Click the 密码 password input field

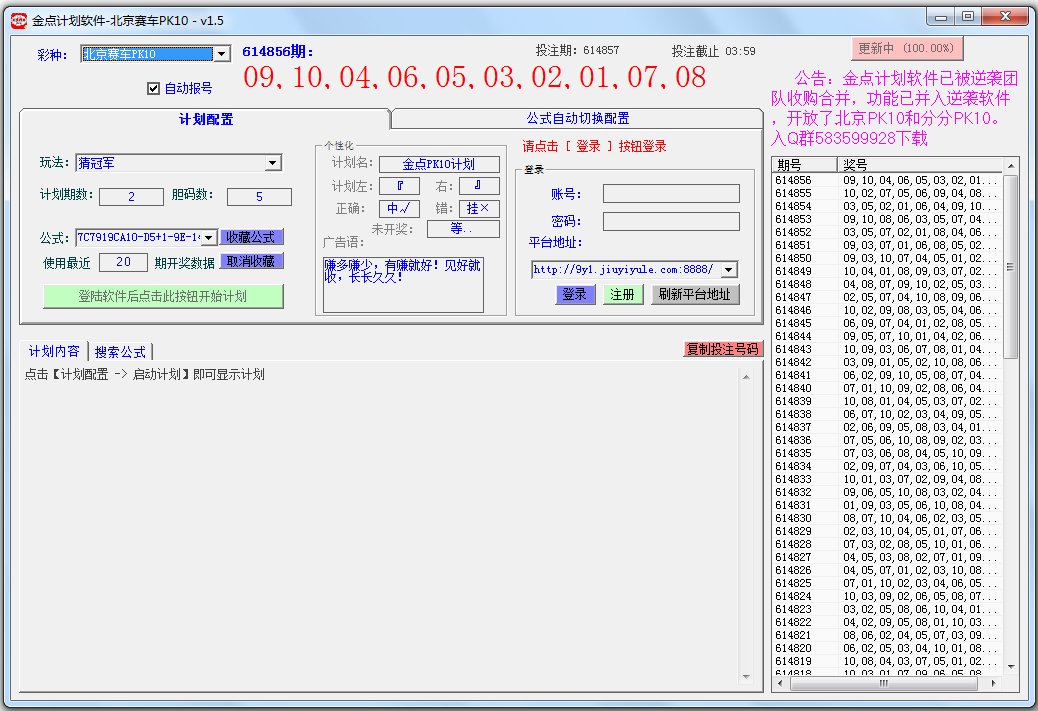pos(671,221)
